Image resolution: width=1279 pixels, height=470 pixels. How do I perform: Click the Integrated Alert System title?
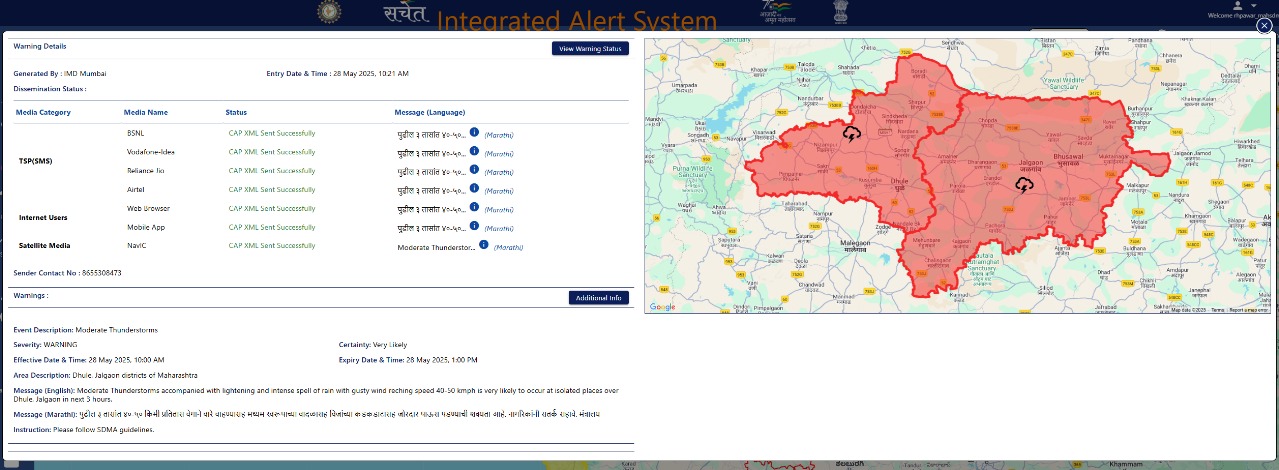coord(577,21)
